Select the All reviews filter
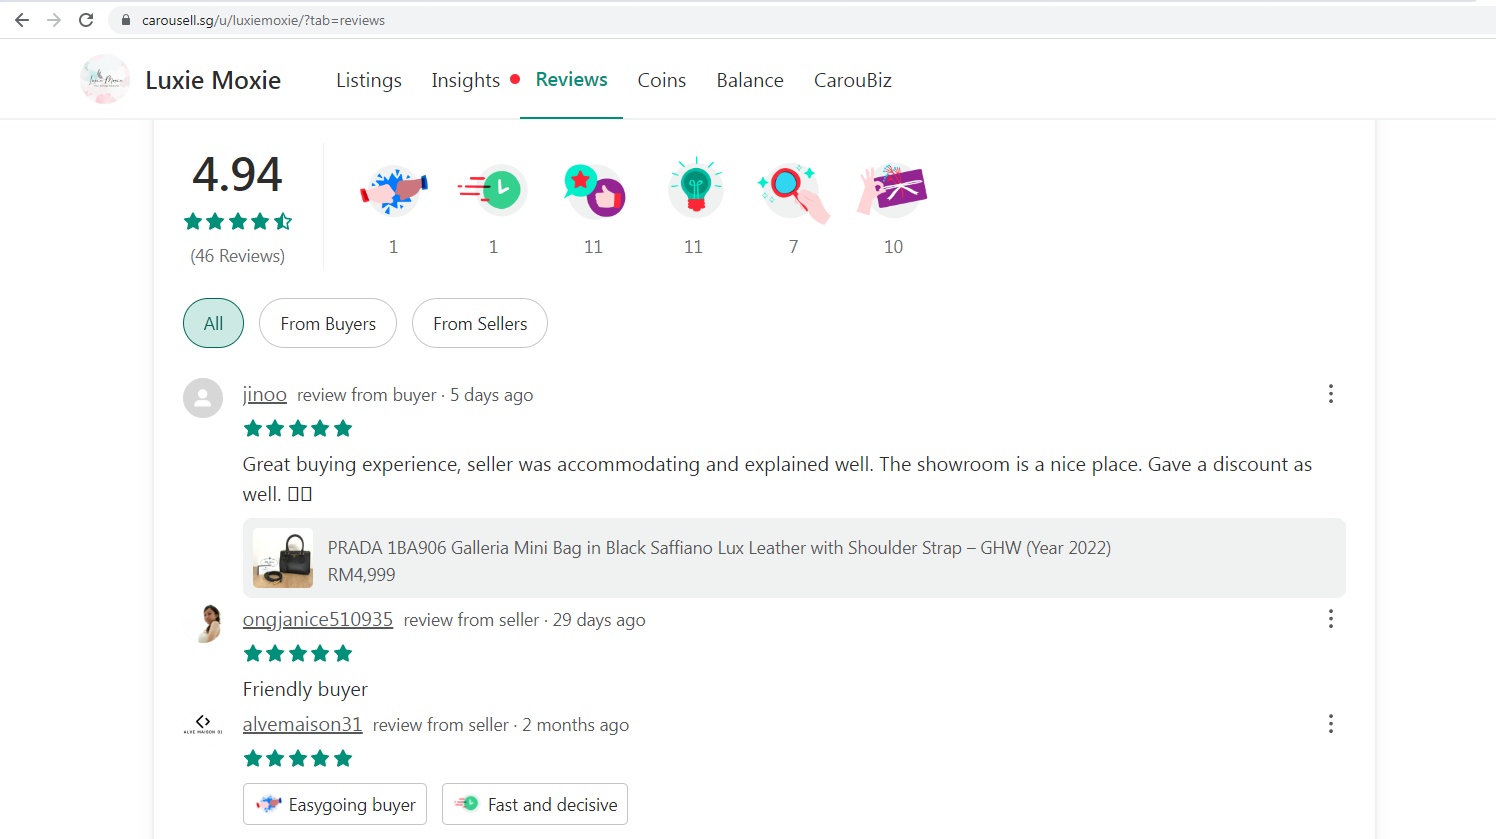This screenshot has height=839, width=1496. tap(213, 323)
